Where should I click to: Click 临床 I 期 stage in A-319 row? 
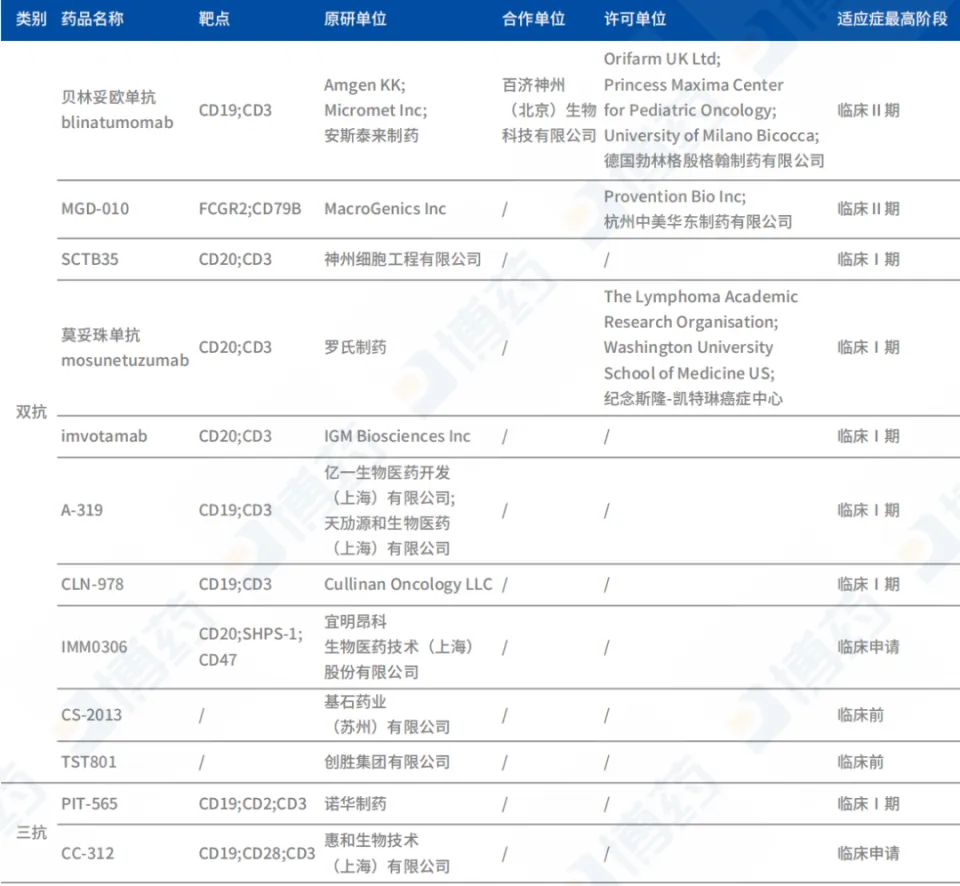tap(868, 510)
